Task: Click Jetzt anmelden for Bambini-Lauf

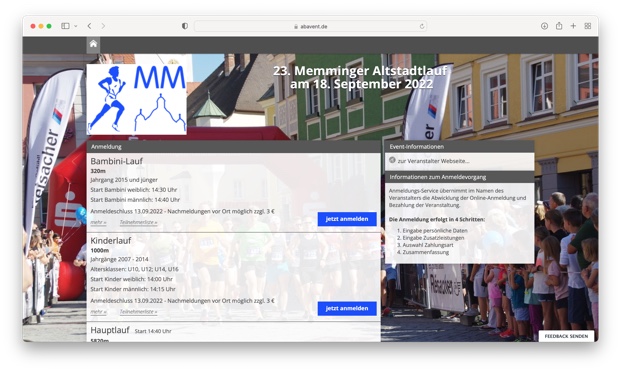Action: tap(347, 219)
